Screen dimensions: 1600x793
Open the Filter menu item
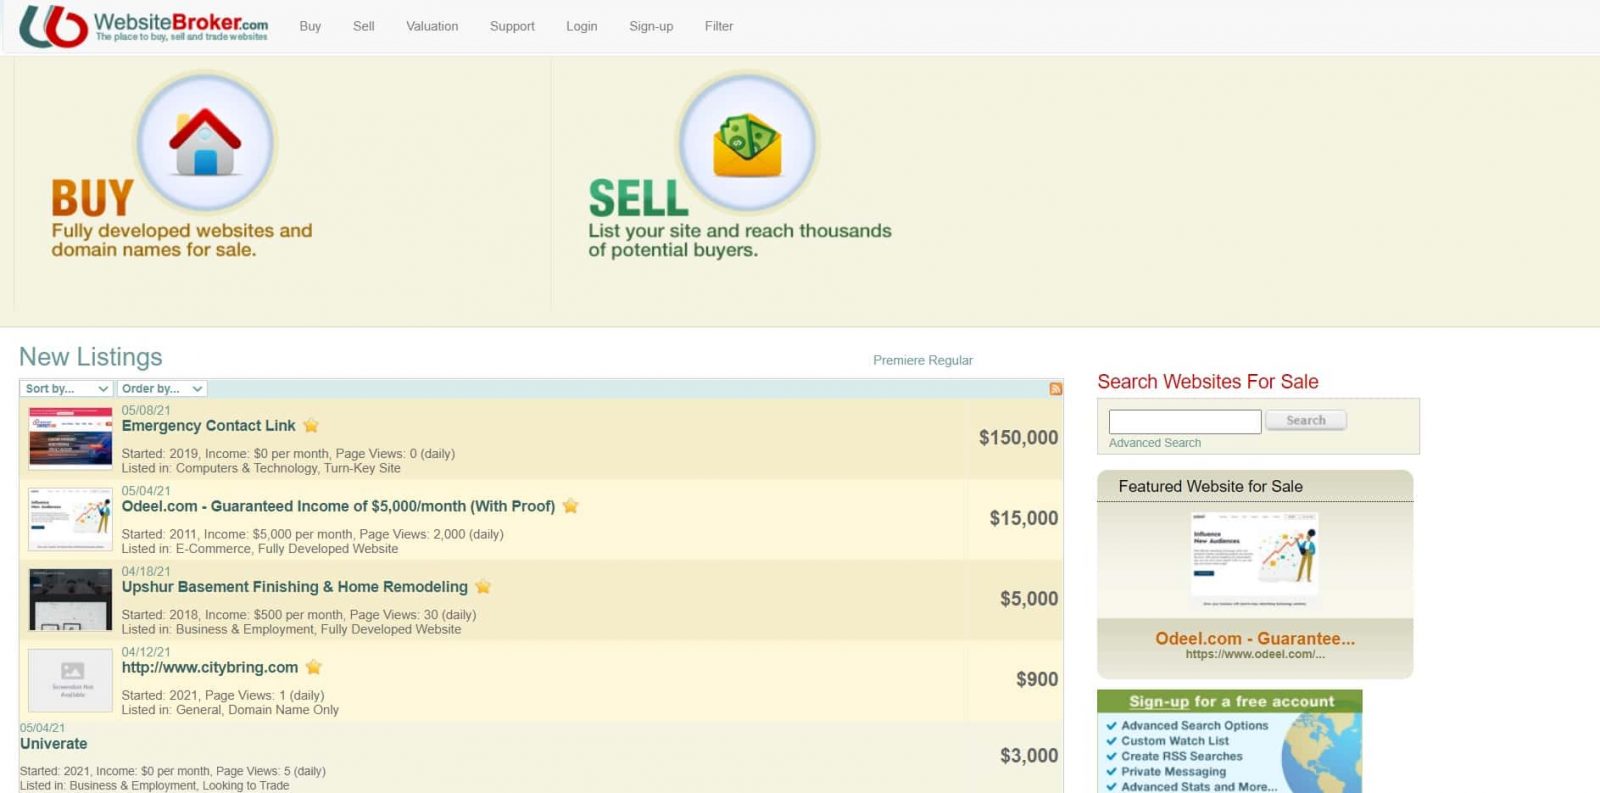[719, 26]
